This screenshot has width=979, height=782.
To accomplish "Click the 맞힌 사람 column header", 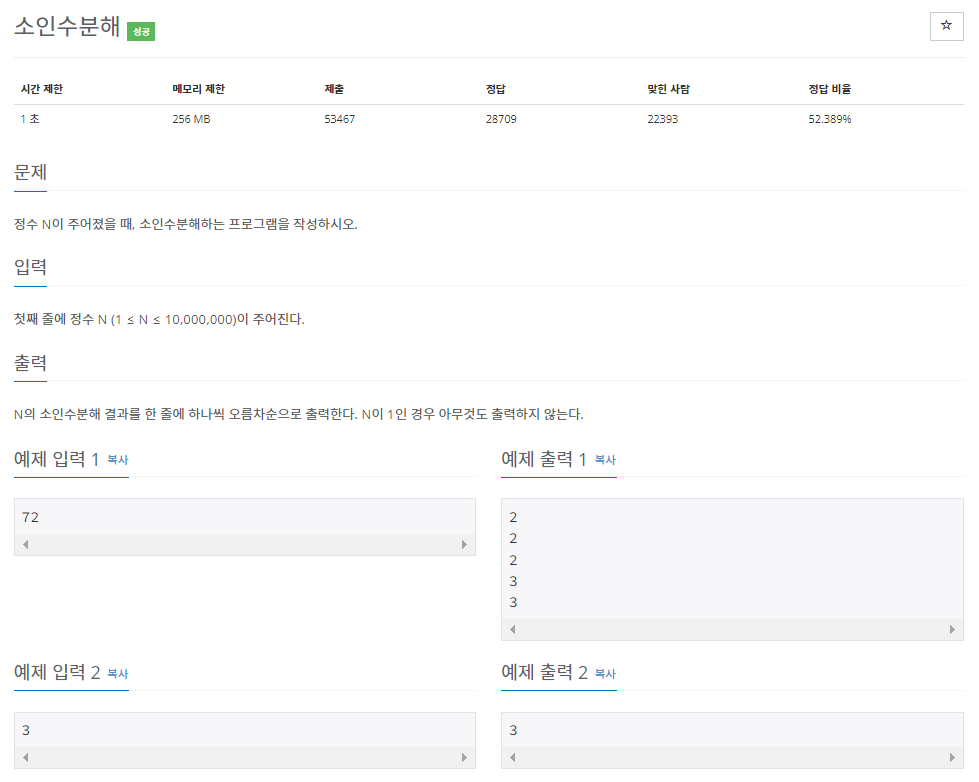I will (668, 89).
